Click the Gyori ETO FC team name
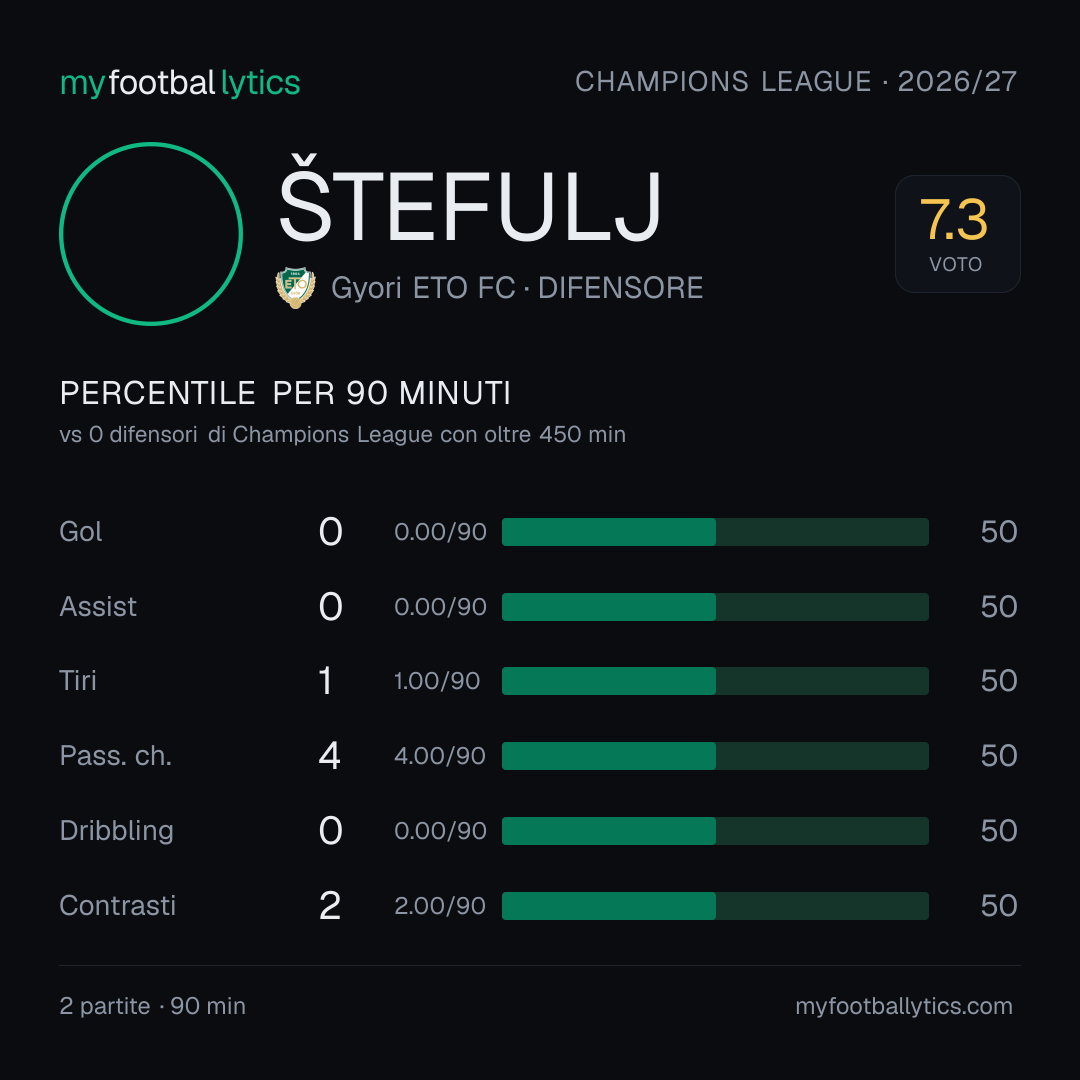The height and width of the screenshot is (1080, 1080). [x=423, y=288]
